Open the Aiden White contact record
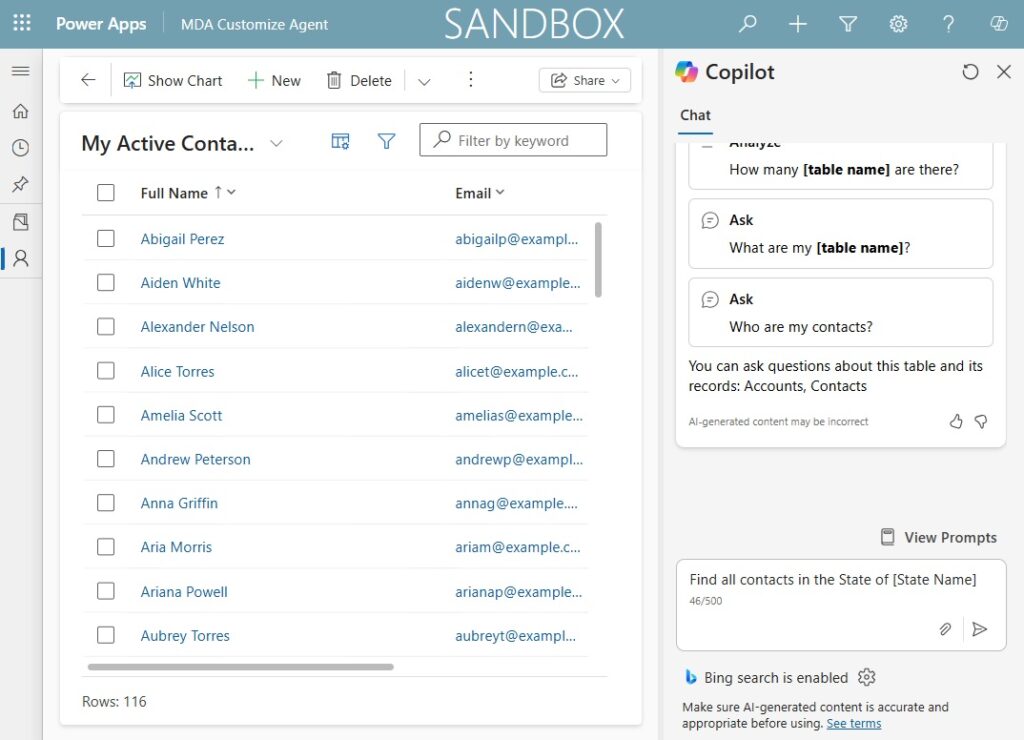Image resolution: width=1024 pixels, height=740 pixels. click(x=180, y=283)
